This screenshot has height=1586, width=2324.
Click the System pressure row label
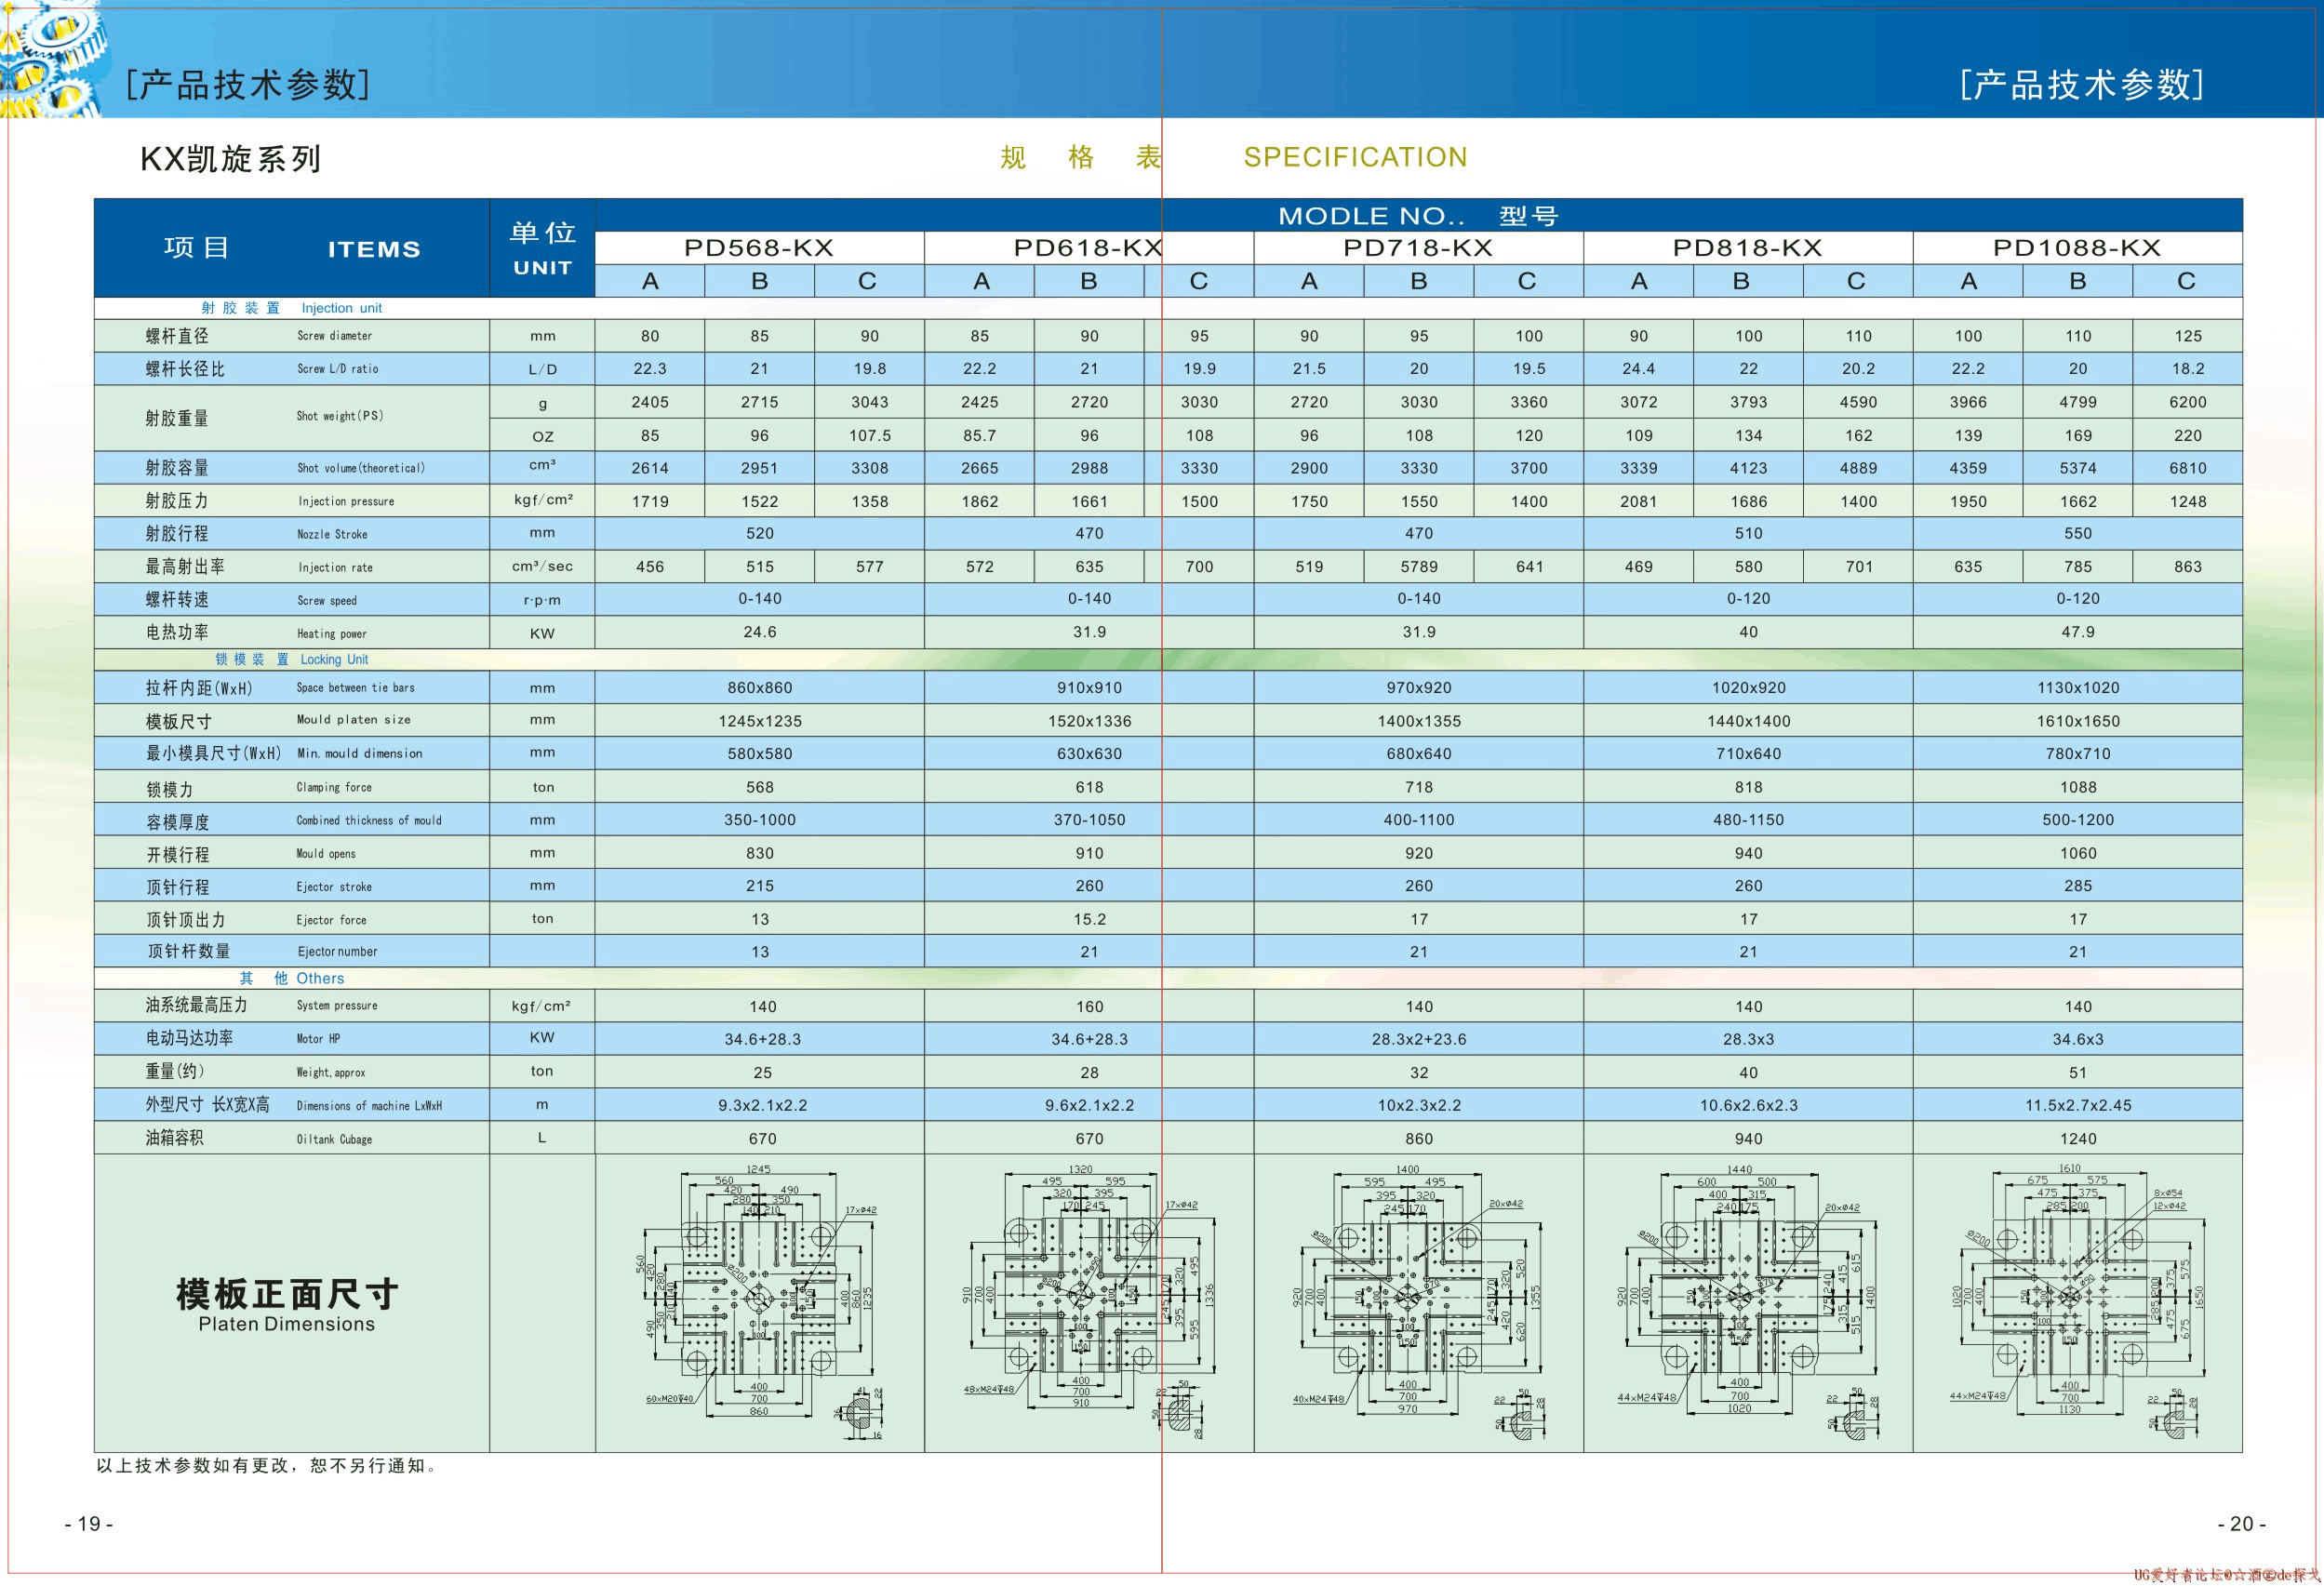337,1006
